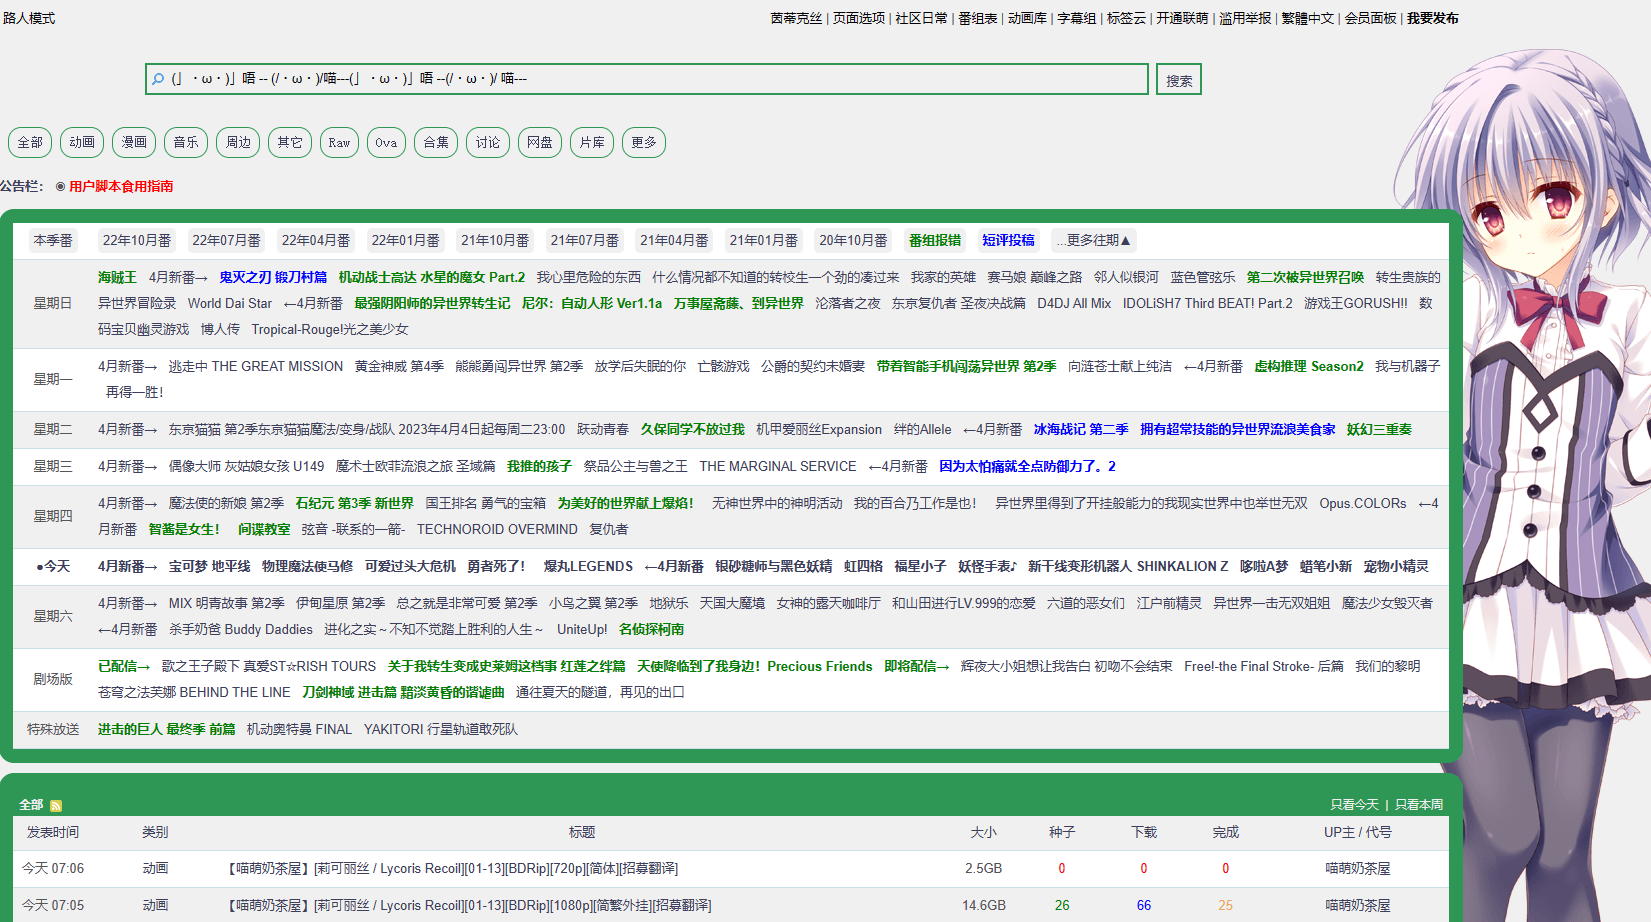
Task: Open 冰海战记 第二季 link
Action: click(x=1081, y=430)
